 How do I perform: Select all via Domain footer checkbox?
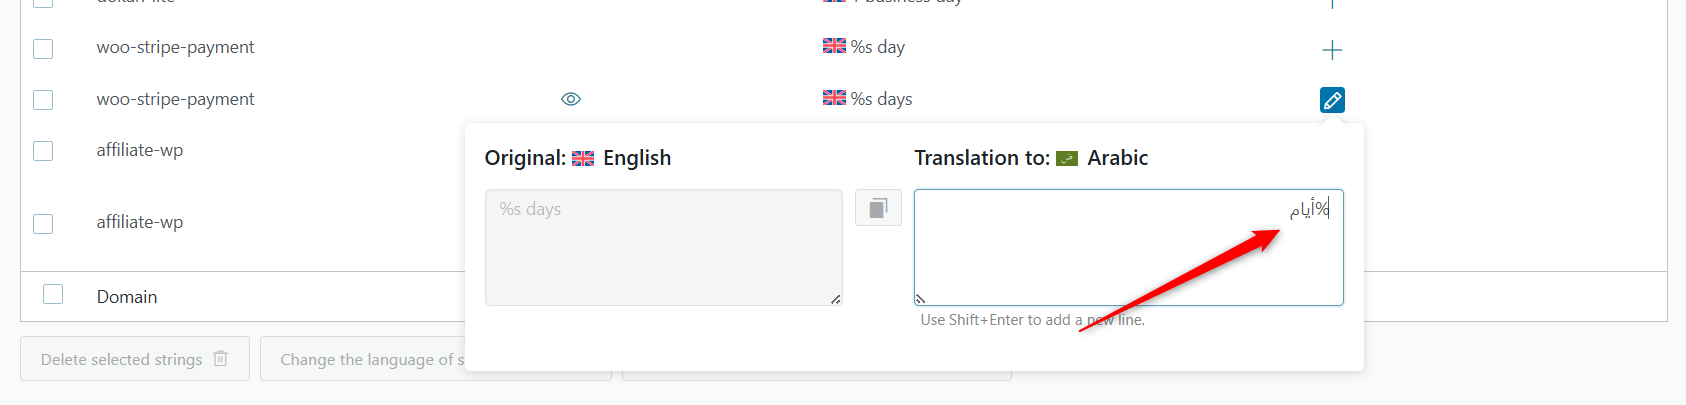point(53,294)
